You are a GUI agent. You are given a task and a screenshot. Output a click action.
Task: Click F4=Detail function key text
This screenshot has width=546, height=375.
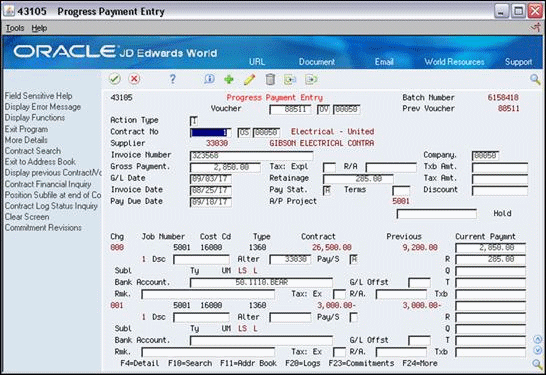140,363
